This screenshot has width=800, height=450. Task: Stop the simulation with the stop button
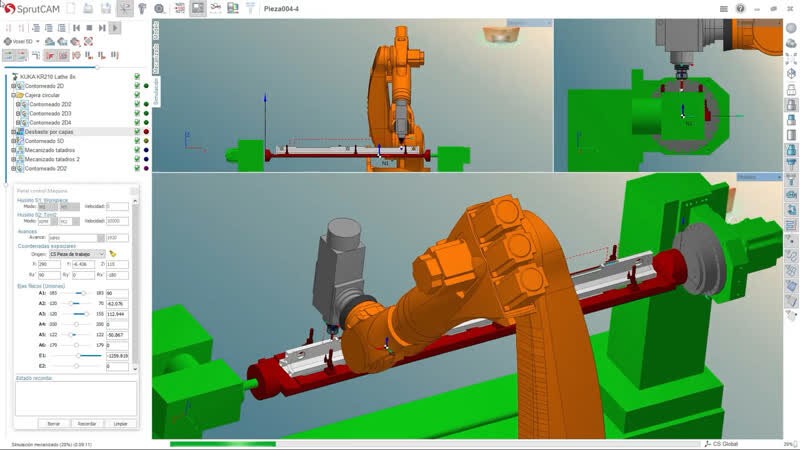89,28
